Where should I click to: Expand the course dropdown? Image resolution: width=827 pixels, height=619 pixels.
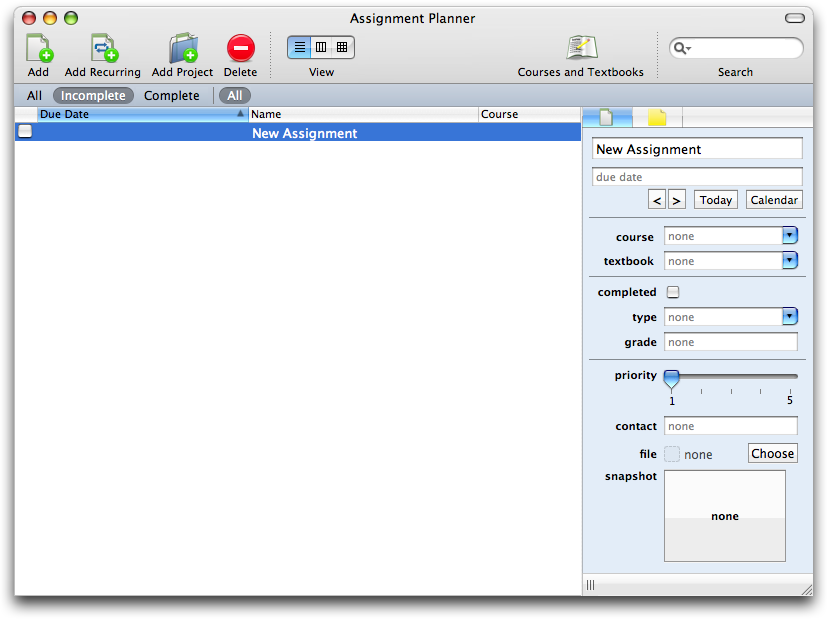point(789,236)
